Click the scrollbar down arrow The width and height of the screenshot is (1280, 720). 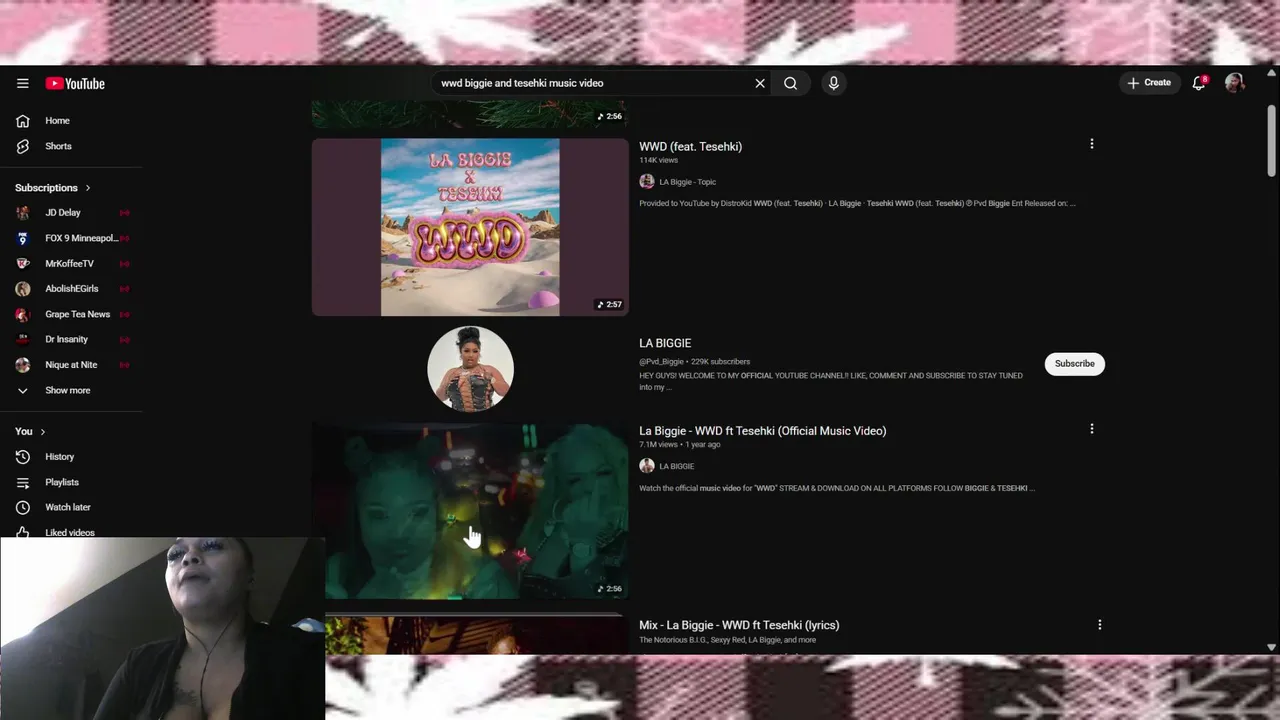coord(1272,647)
